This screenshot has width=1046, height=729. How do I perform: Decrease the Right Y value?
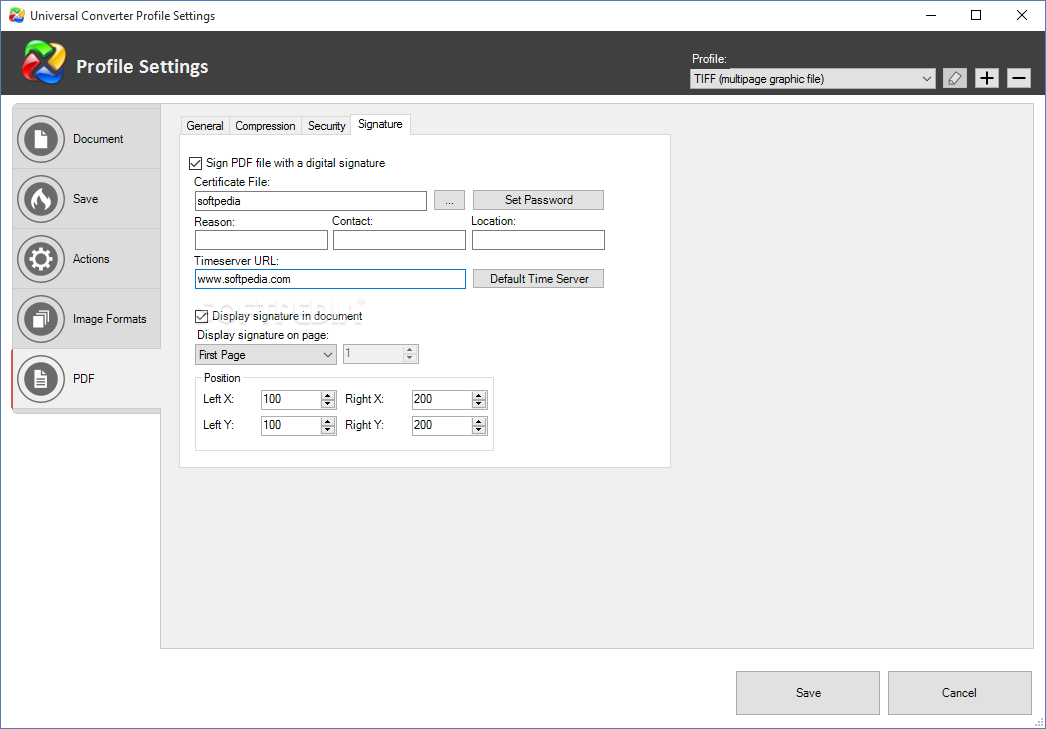[478, 430]
